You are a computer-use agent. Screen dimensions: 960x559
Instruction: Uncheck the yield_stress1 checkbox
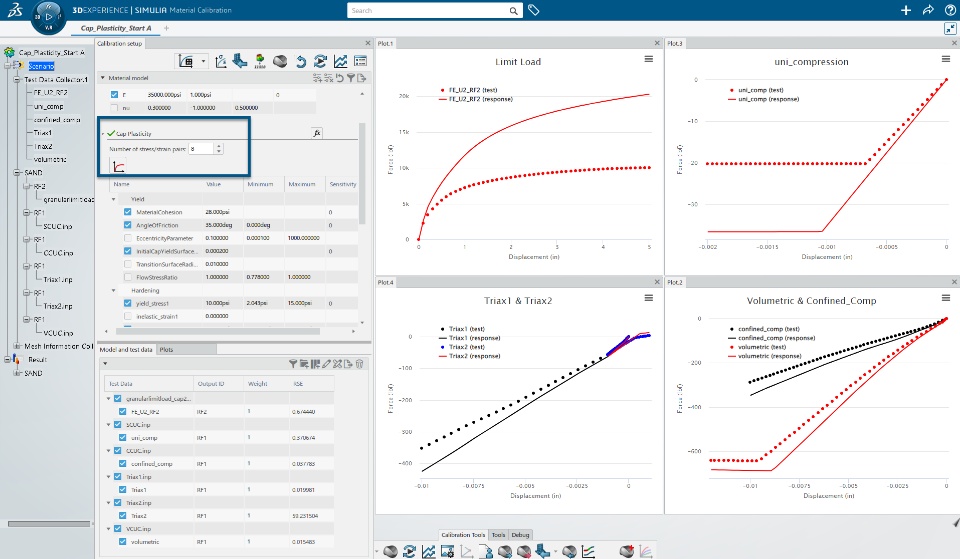tap(127, 303)
